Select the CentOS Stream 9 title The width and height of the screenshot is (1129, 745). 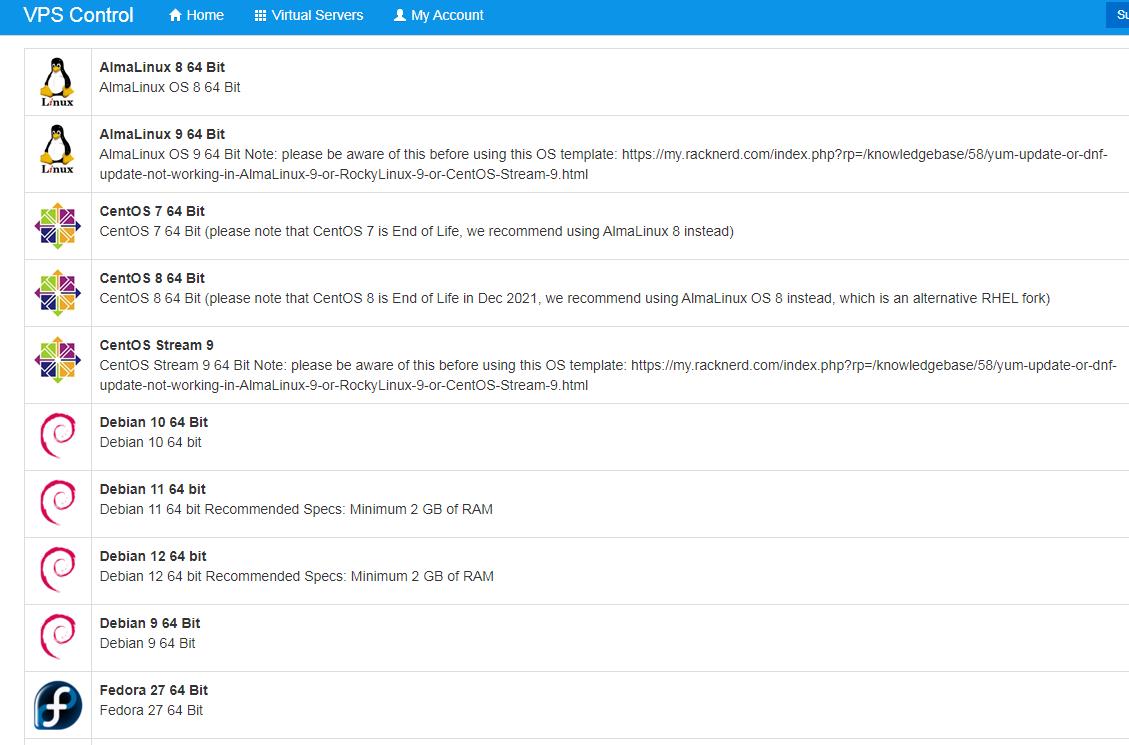coord(156,345)
